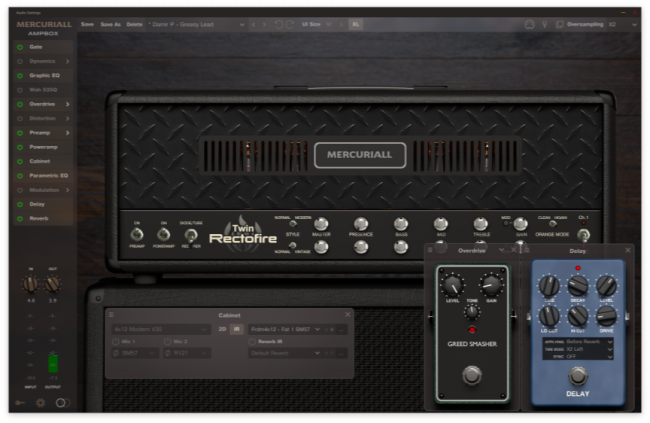Close the Cabinet panel
This screenshot has width=650, height=423.
point(346,316)
